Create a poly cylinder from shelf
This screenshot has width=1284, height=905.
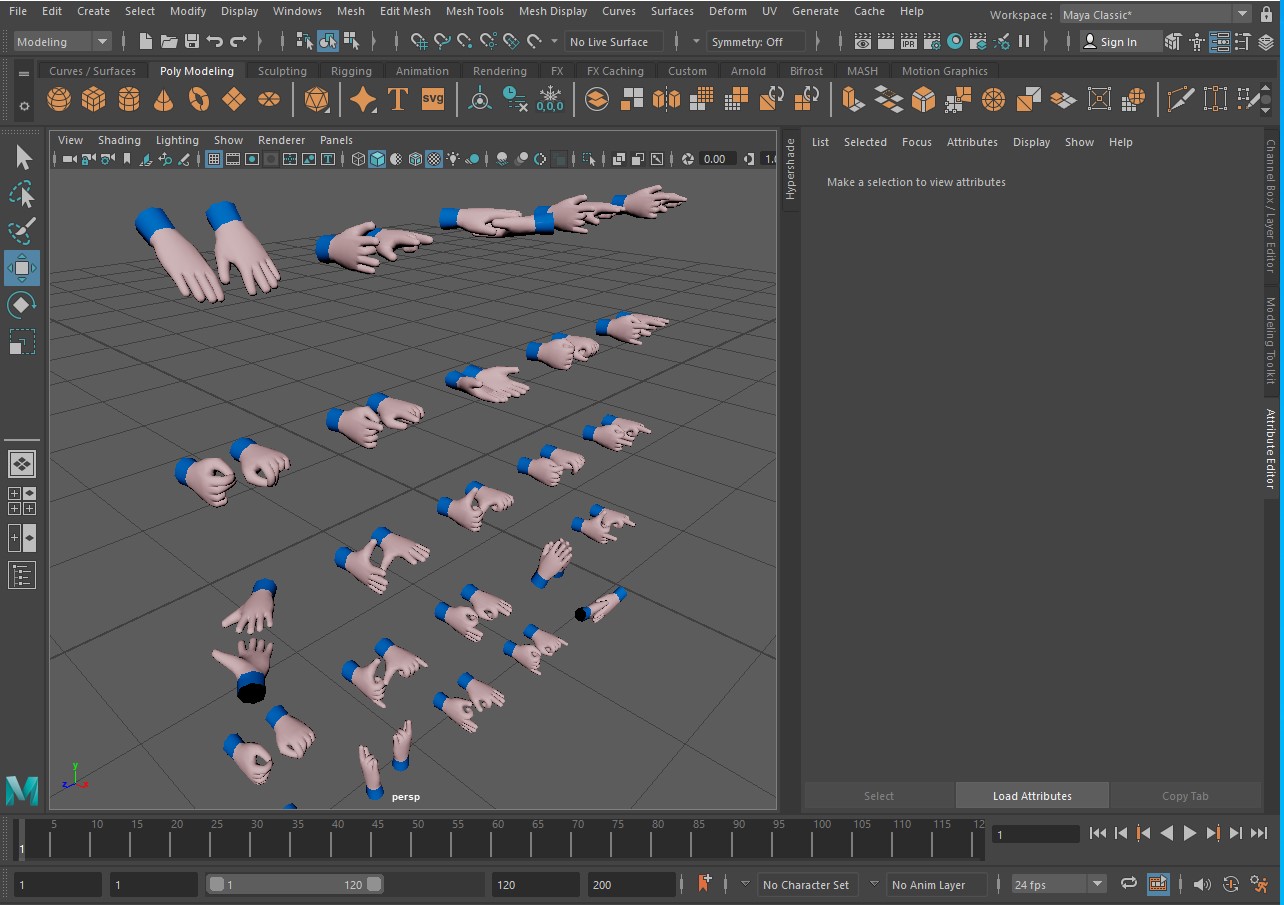129,100
